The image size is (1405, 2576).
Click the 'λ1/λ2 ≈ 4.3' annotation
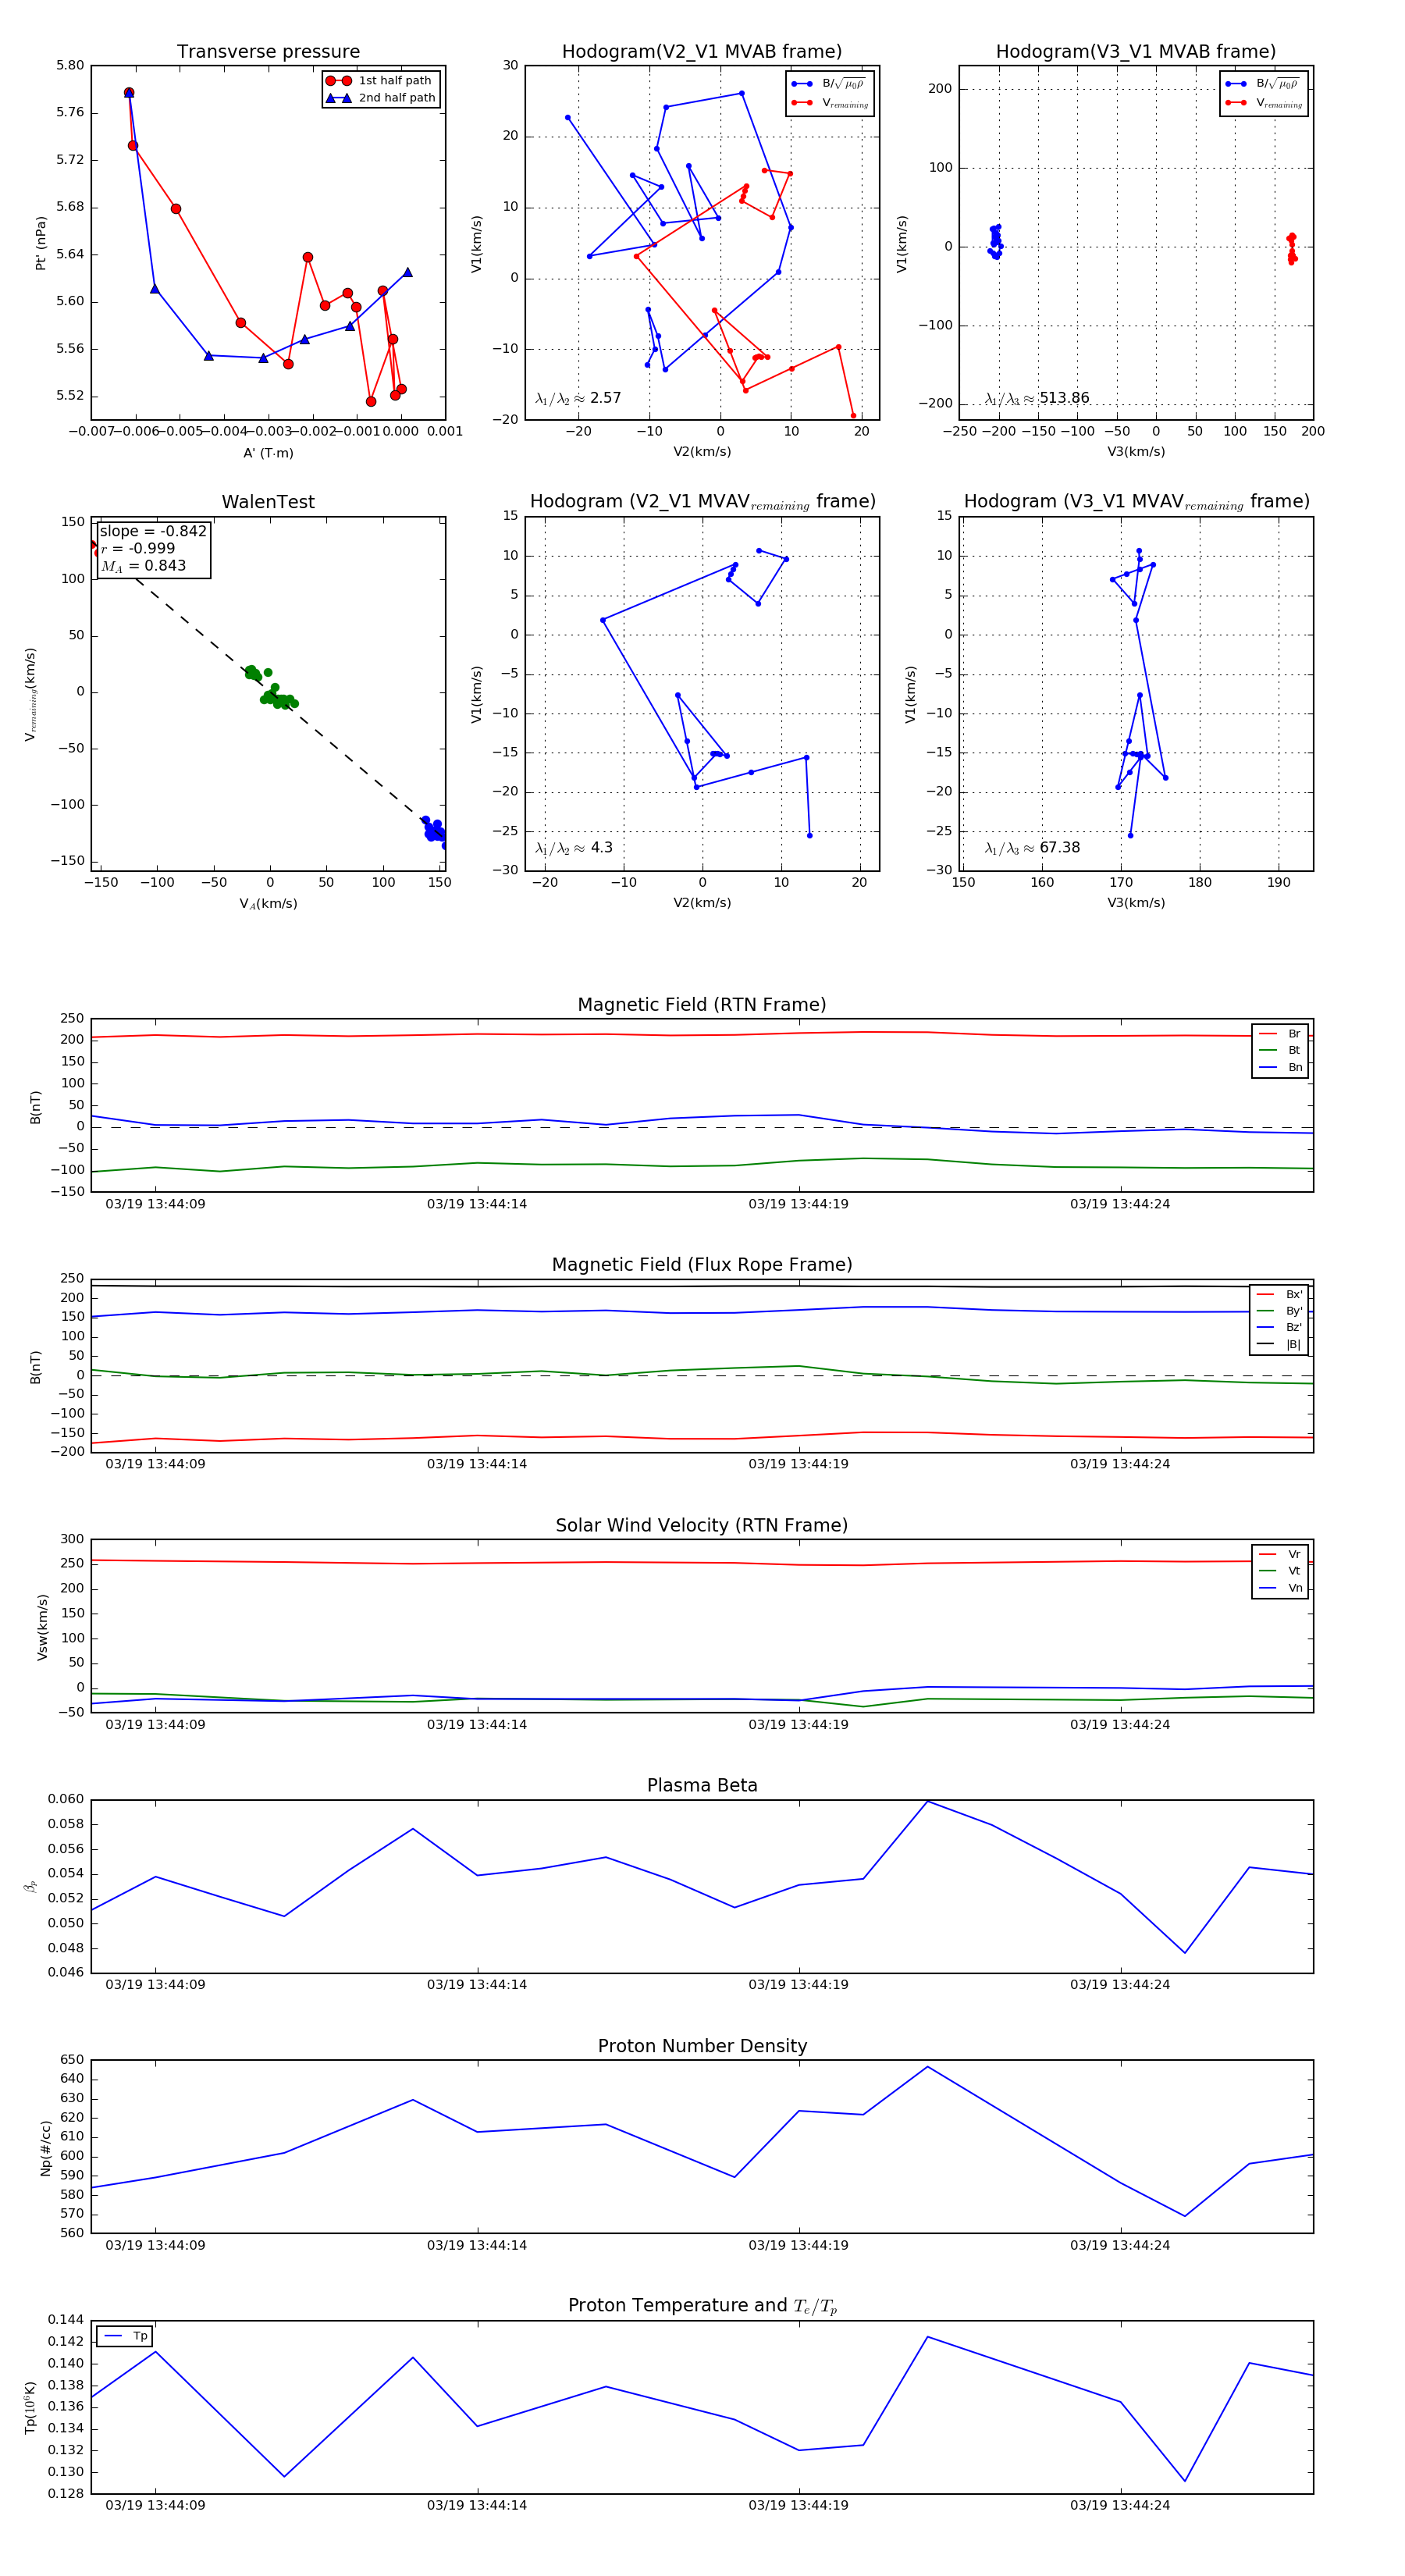pyautogui.click(x=574, y=848)
